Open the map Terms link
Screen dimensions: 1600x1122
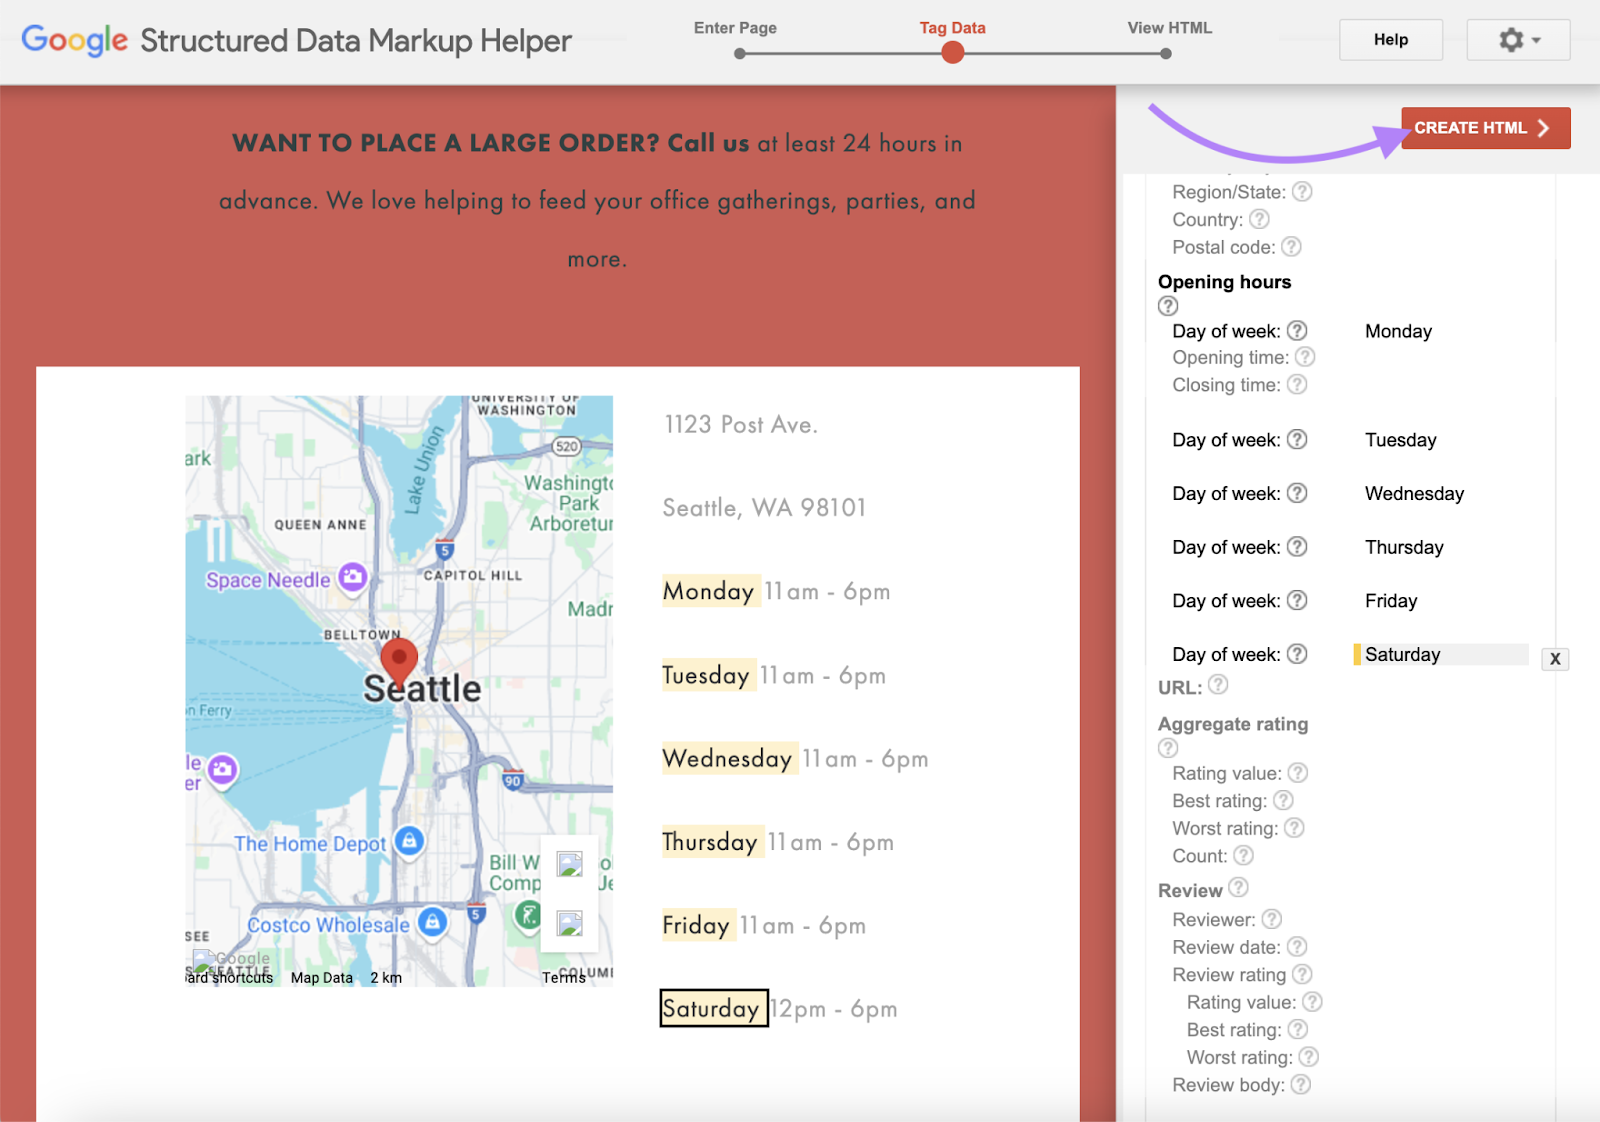tap(564, 977)
